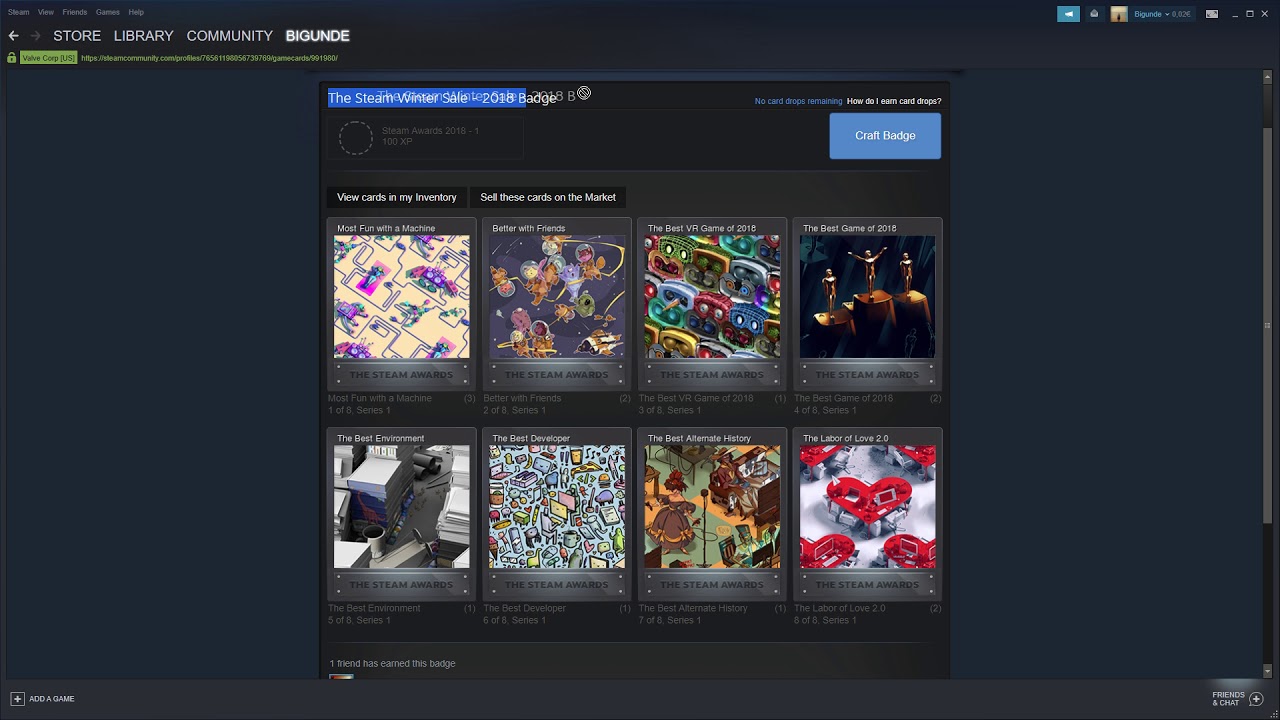1280x720 pixels.
Task: Open the Friends menu
Action: coord(75,12)
